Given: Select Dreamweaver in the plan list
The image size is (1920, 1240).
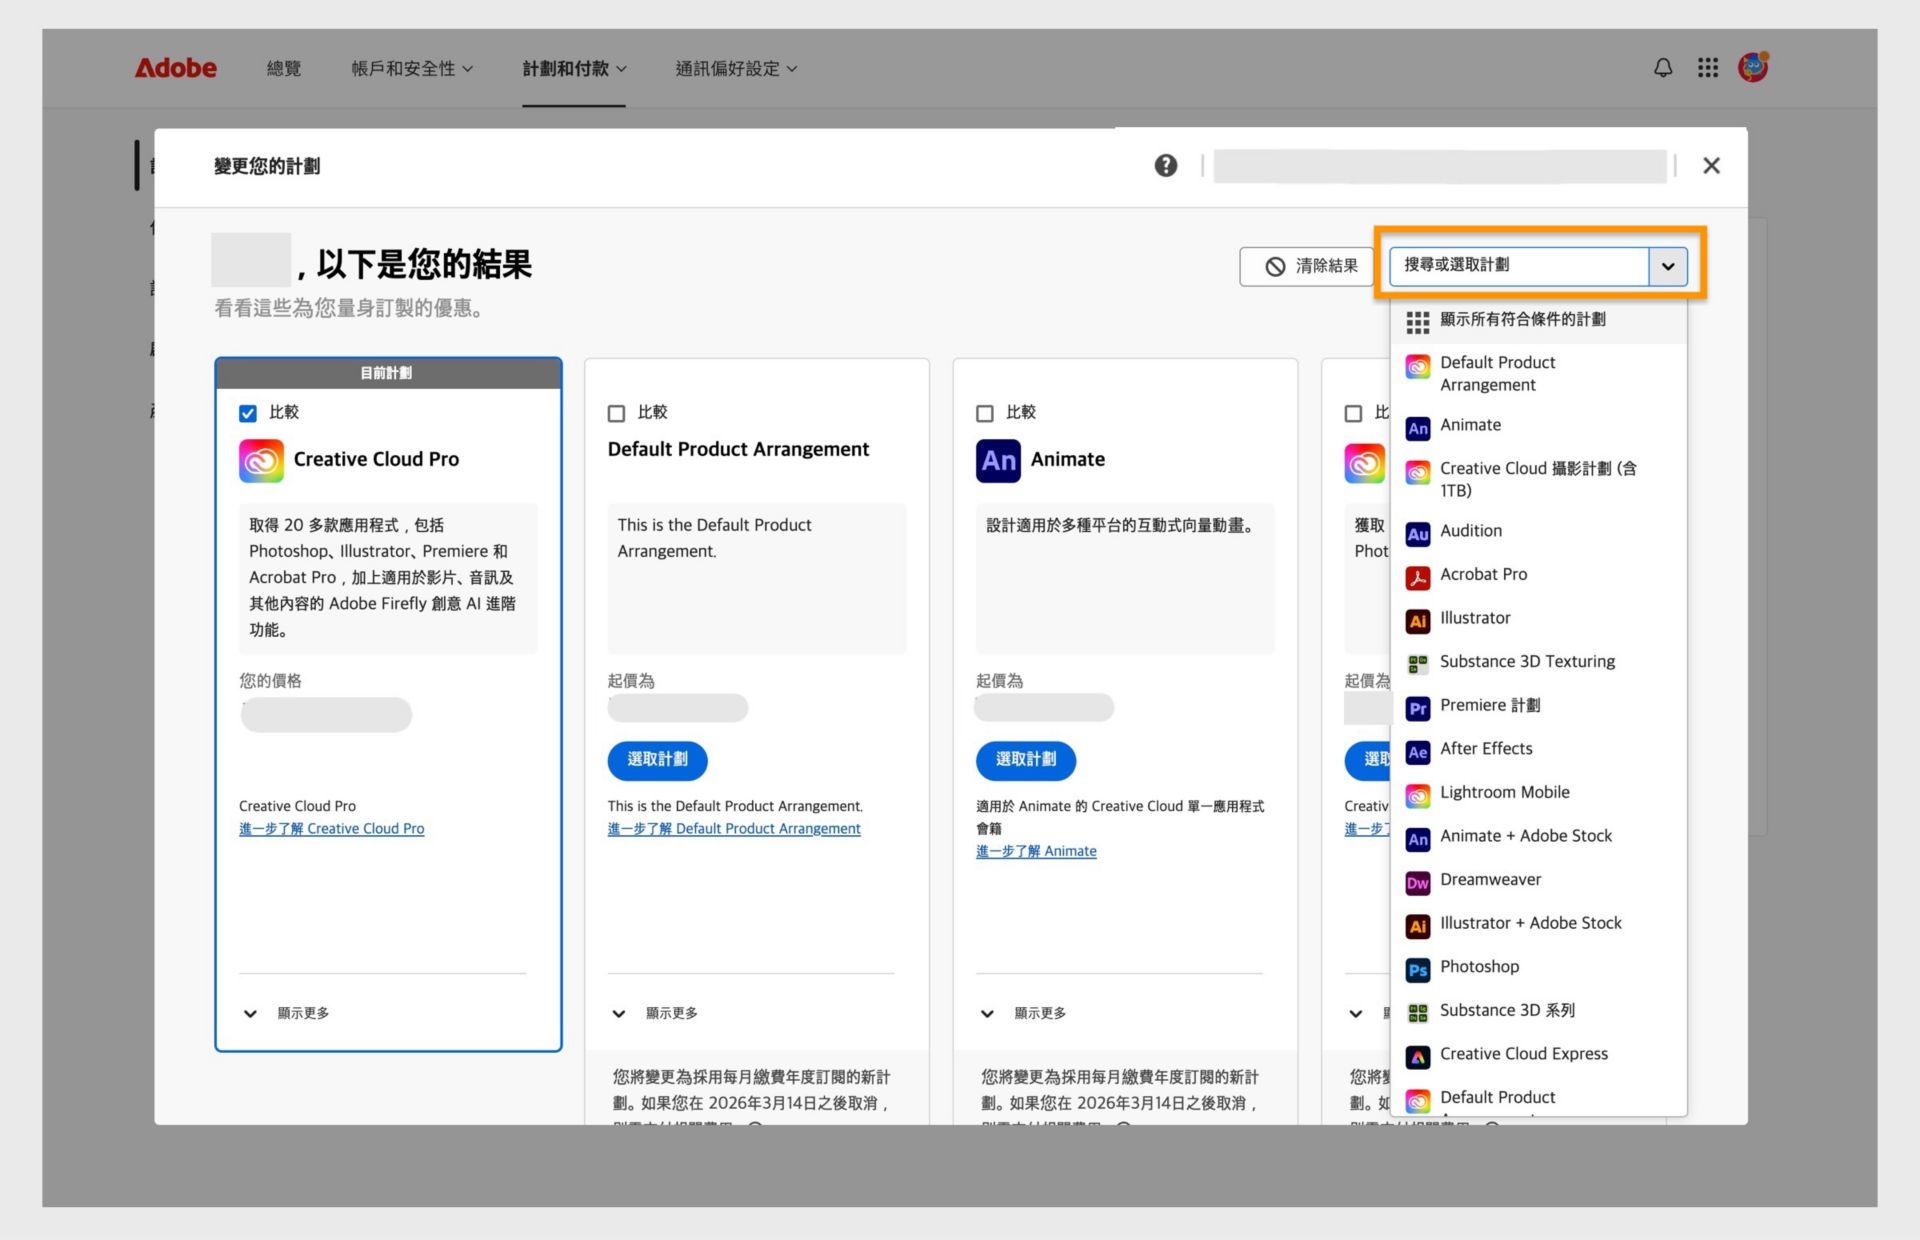Looking at the screenshot, I should (1490, 880).
